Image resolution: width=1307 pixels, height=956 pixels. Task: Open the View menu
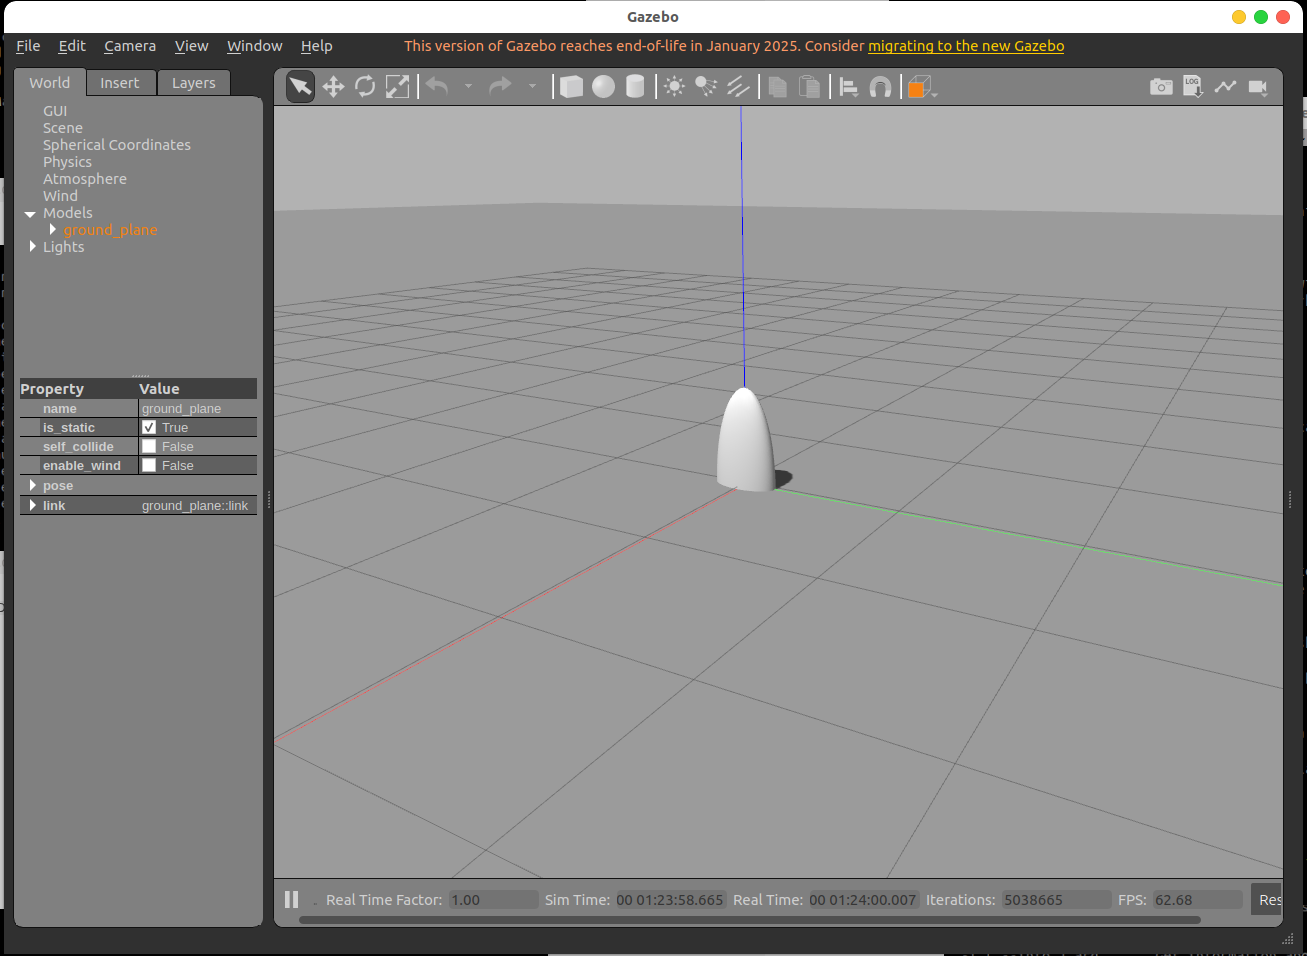point(191,46)
